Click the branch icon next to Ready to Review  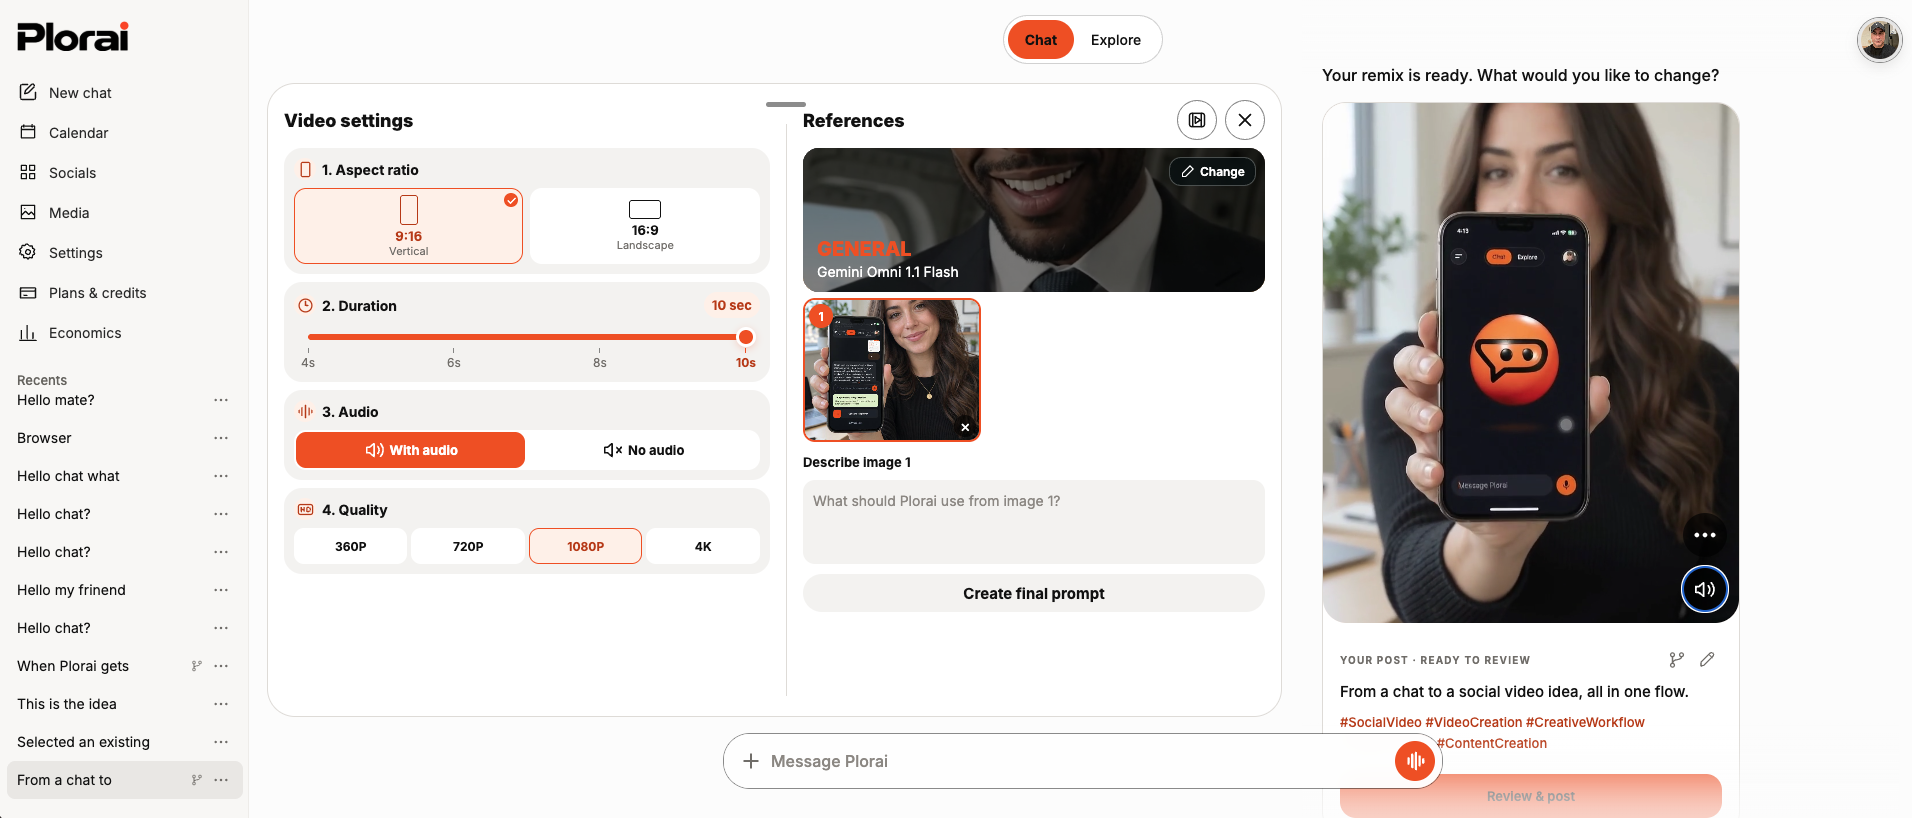pyautogui.click(x=1677, y=660)
